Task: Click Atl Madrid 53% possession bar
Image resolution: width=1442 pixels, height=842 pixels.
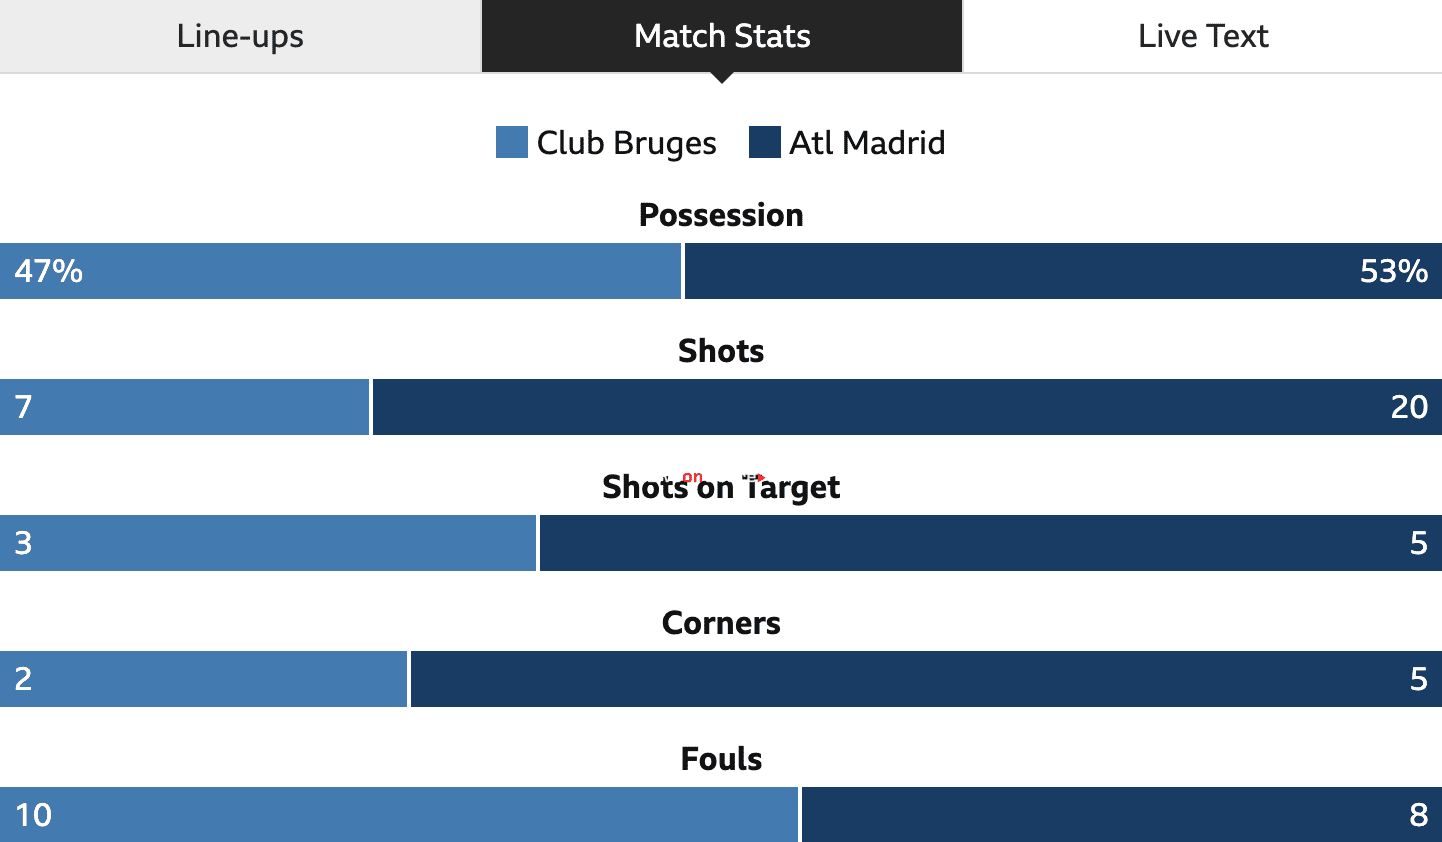Action: (x=1063, y=271)
